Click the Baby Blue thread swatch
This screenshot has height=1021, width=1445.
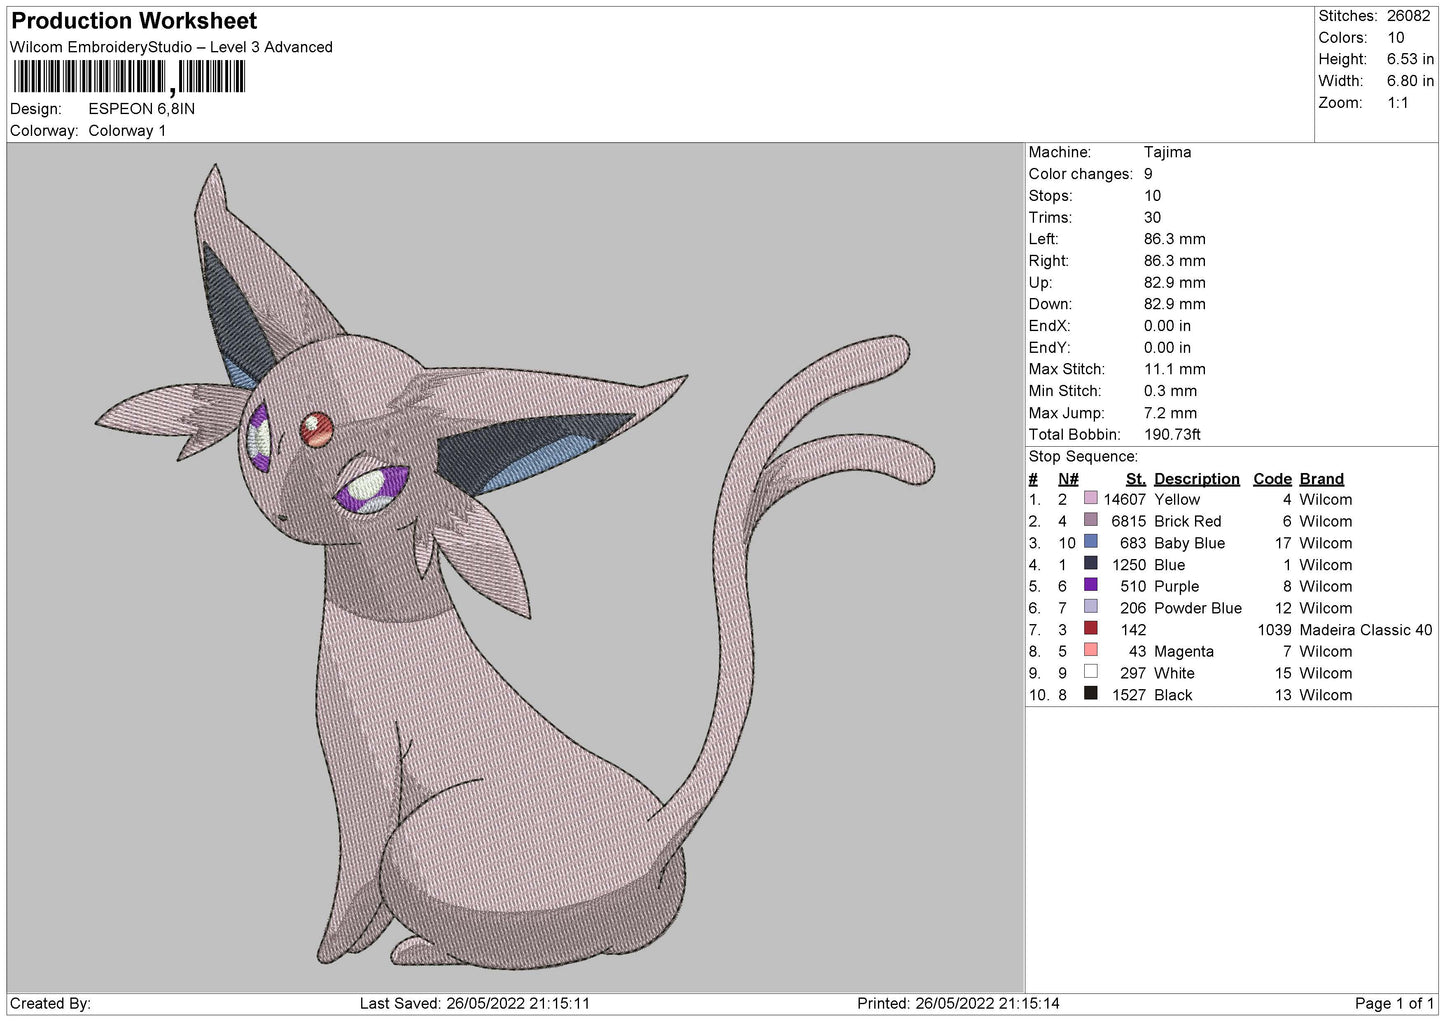click(1091, 542)
